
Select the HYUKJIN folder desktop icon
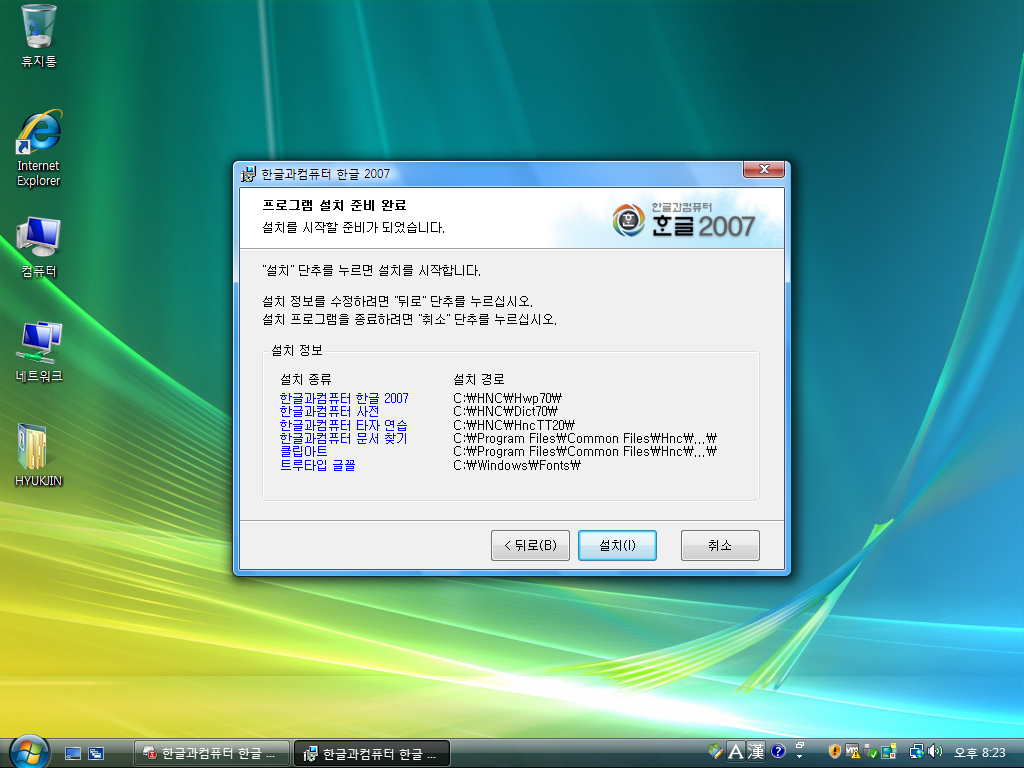point(39,455)
